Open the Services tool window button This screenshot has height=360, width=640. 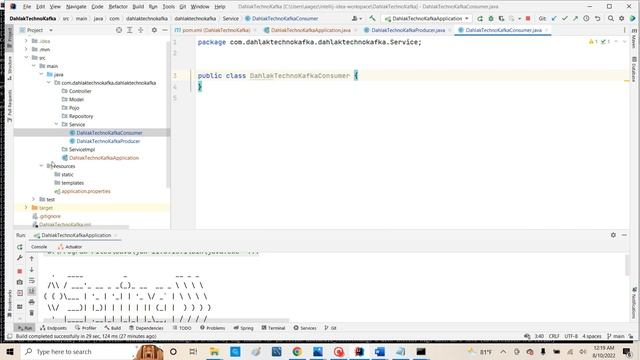pos(305,328)
